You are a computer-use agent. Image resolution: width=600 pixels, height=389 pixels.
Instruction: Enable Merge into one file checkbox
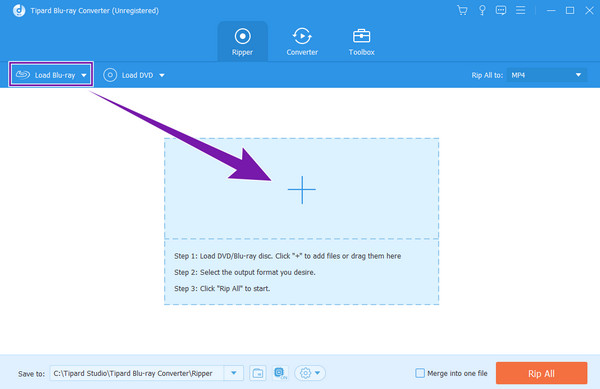tap(420, 373)
